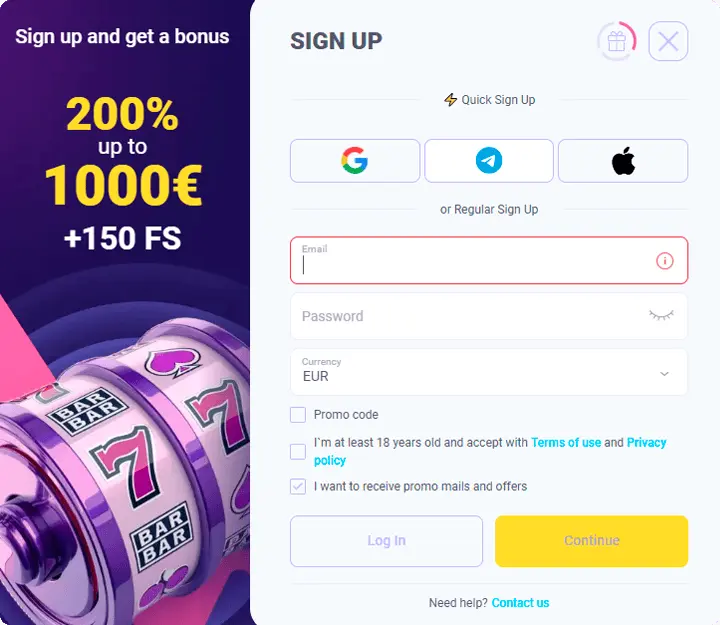720x625 pixels.
Task: Click the Quick Sign Up lightning icon
Action: [450, 100]
